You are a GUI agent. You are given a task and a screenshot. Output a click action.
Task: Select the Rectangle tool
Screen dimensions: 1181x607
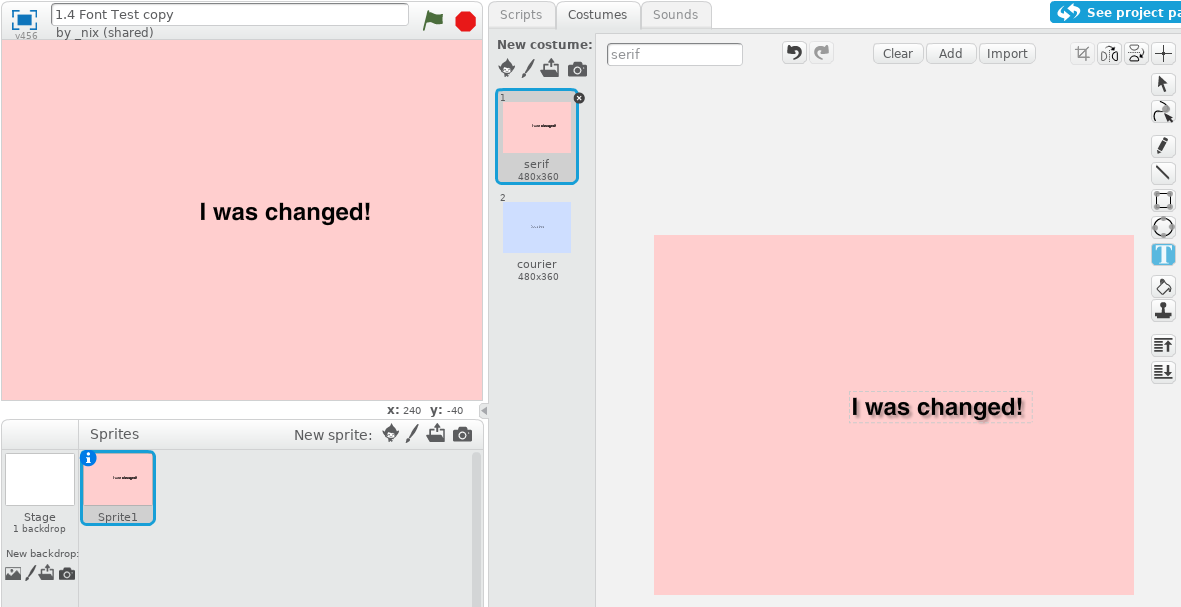(x=1163, y=199)
